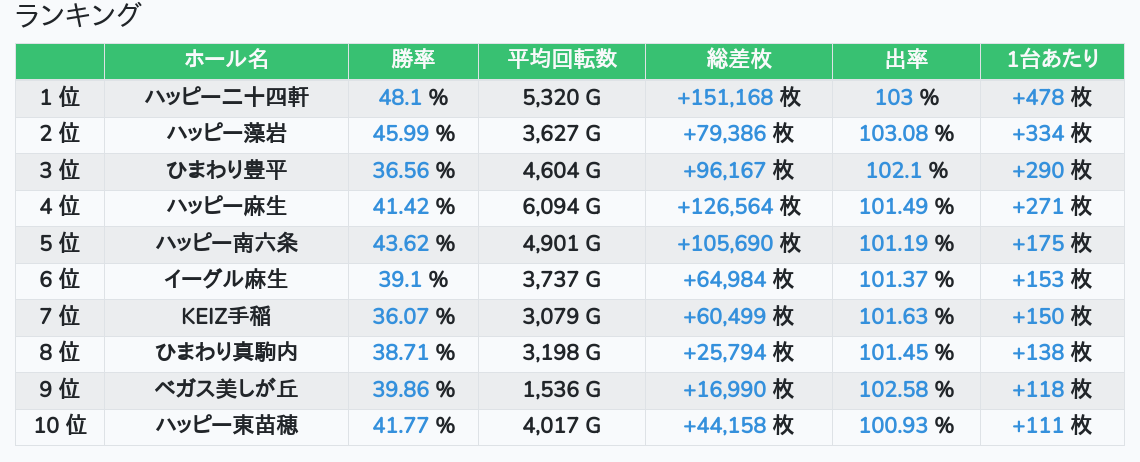The image size is (1140, 462).
Task: Click the 出率 column header
Action: click(906, 60)
